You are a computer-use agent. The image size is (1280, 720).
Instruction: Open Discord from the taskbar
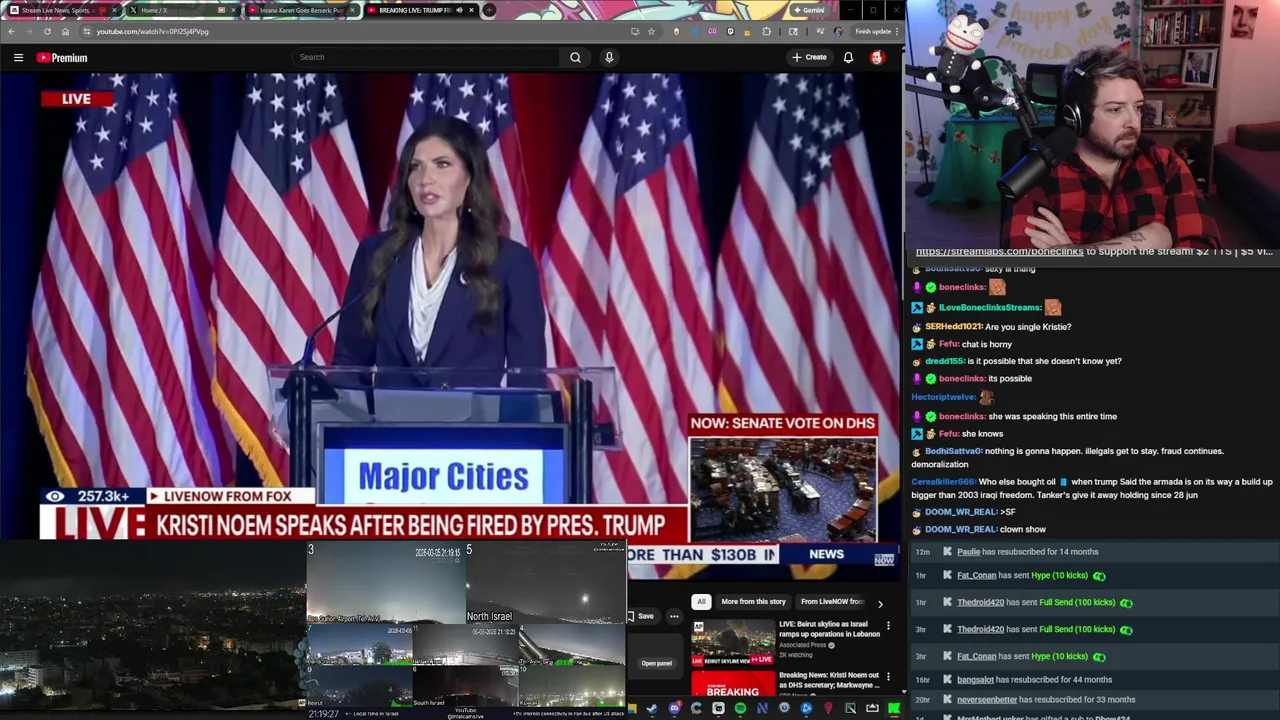675,709
